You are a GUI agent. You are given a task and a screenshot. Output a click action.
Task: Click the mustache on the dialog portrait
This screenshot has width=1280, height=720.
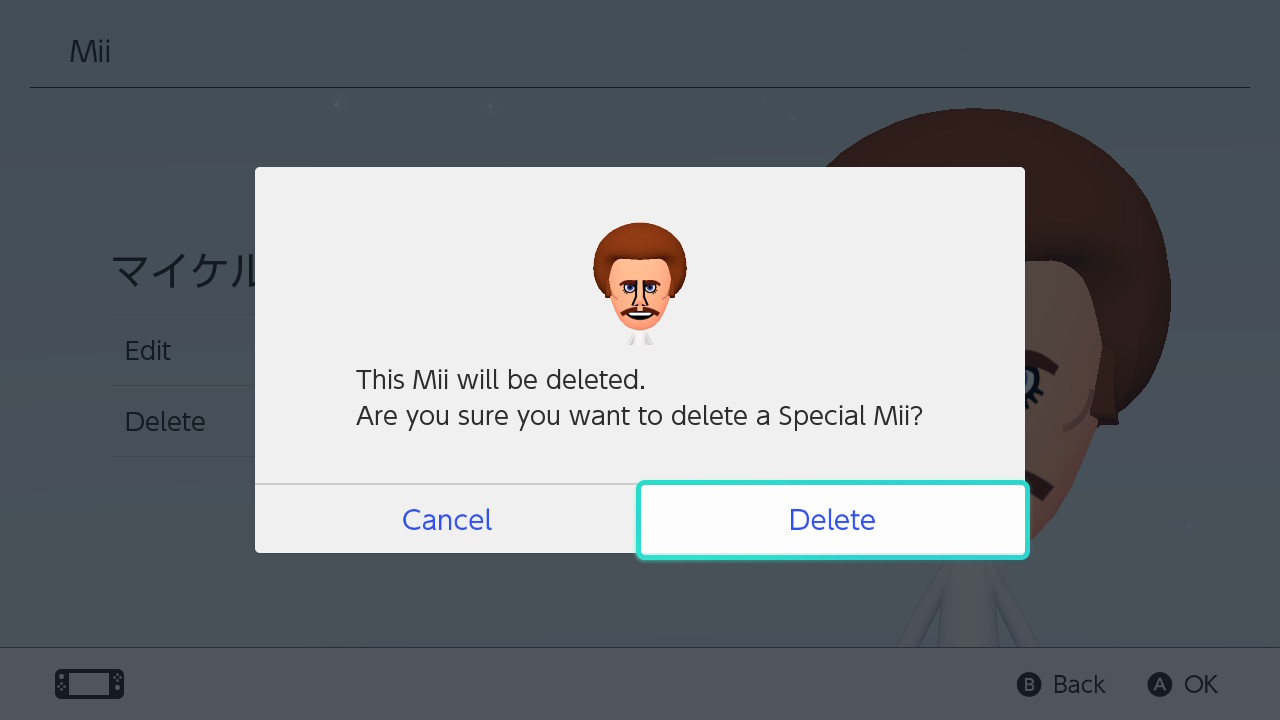(x=640, y=313)
